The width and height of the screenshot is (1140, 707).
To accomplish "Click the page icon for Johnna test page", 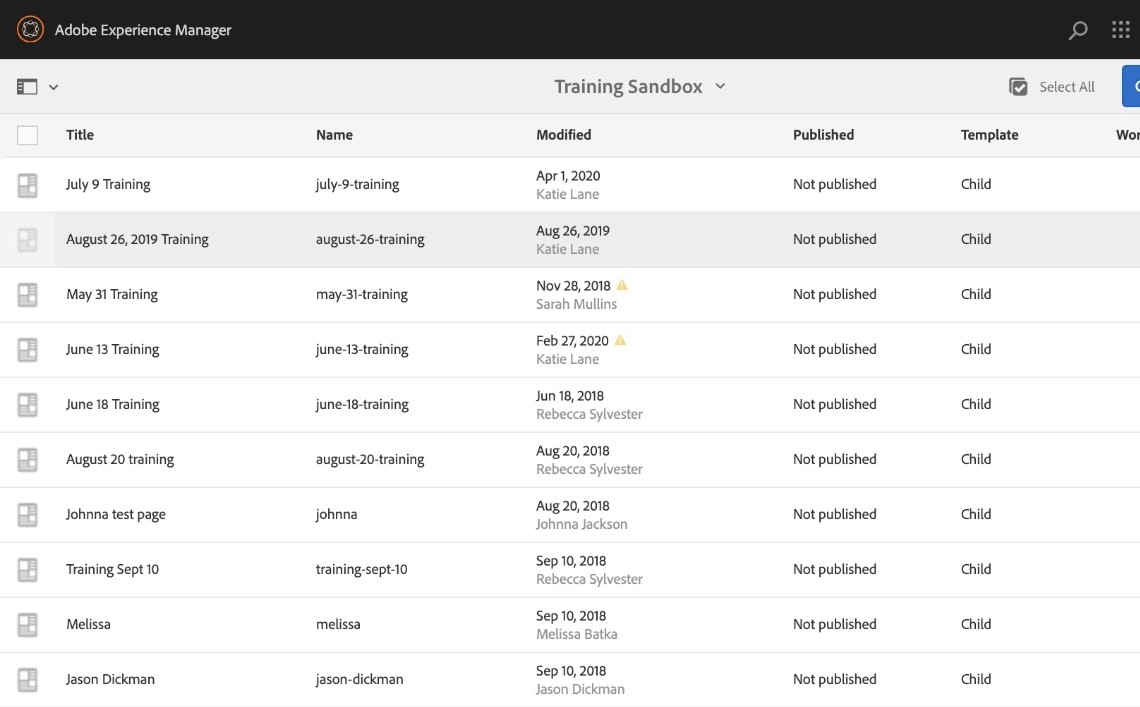I will pyautogui.click(x=28, y=515).
